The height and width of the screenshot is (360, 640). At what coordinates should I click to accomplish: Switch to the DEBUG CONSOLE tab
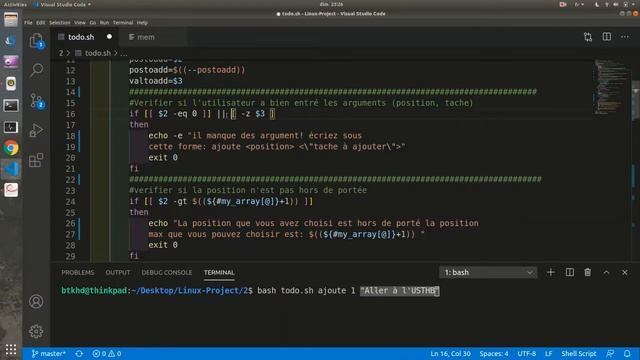pyautogui.click(x=167, y=273)
